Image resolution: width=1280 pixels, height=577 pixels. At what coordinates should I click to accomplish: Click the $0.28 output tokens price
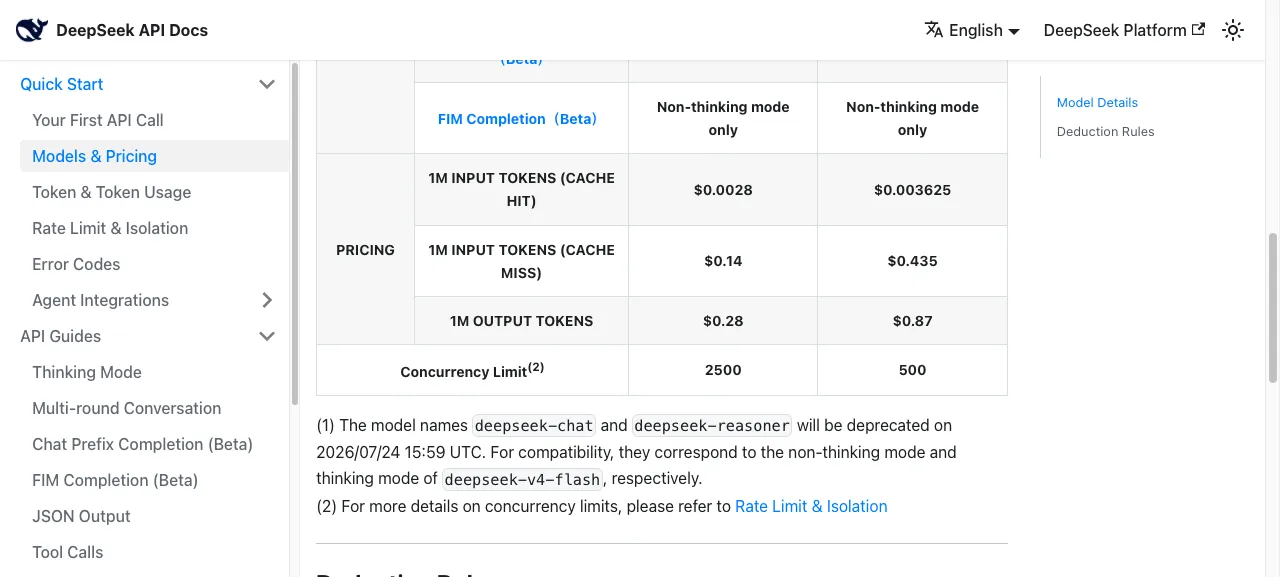tap(723, 321)
